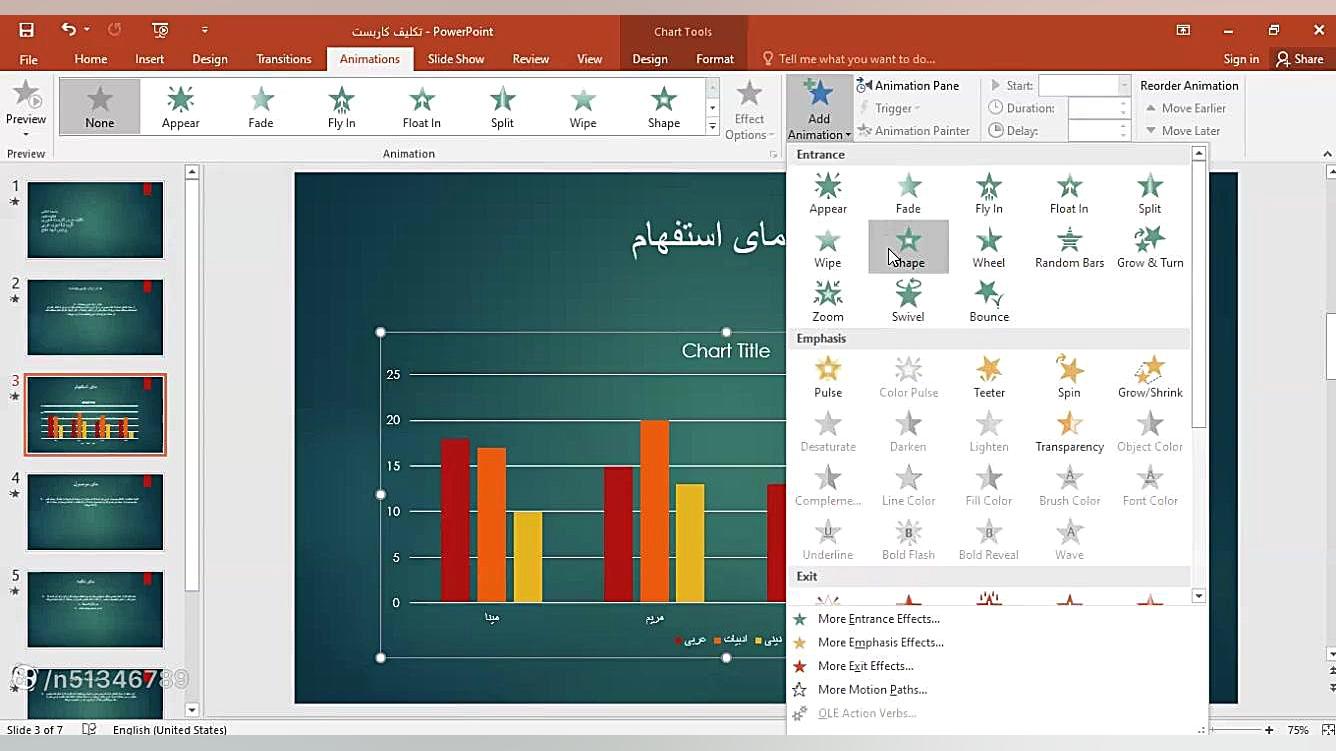Select the Wheel entrance effect
This screenshot has width=1336, height=751.
coord(989,247)
